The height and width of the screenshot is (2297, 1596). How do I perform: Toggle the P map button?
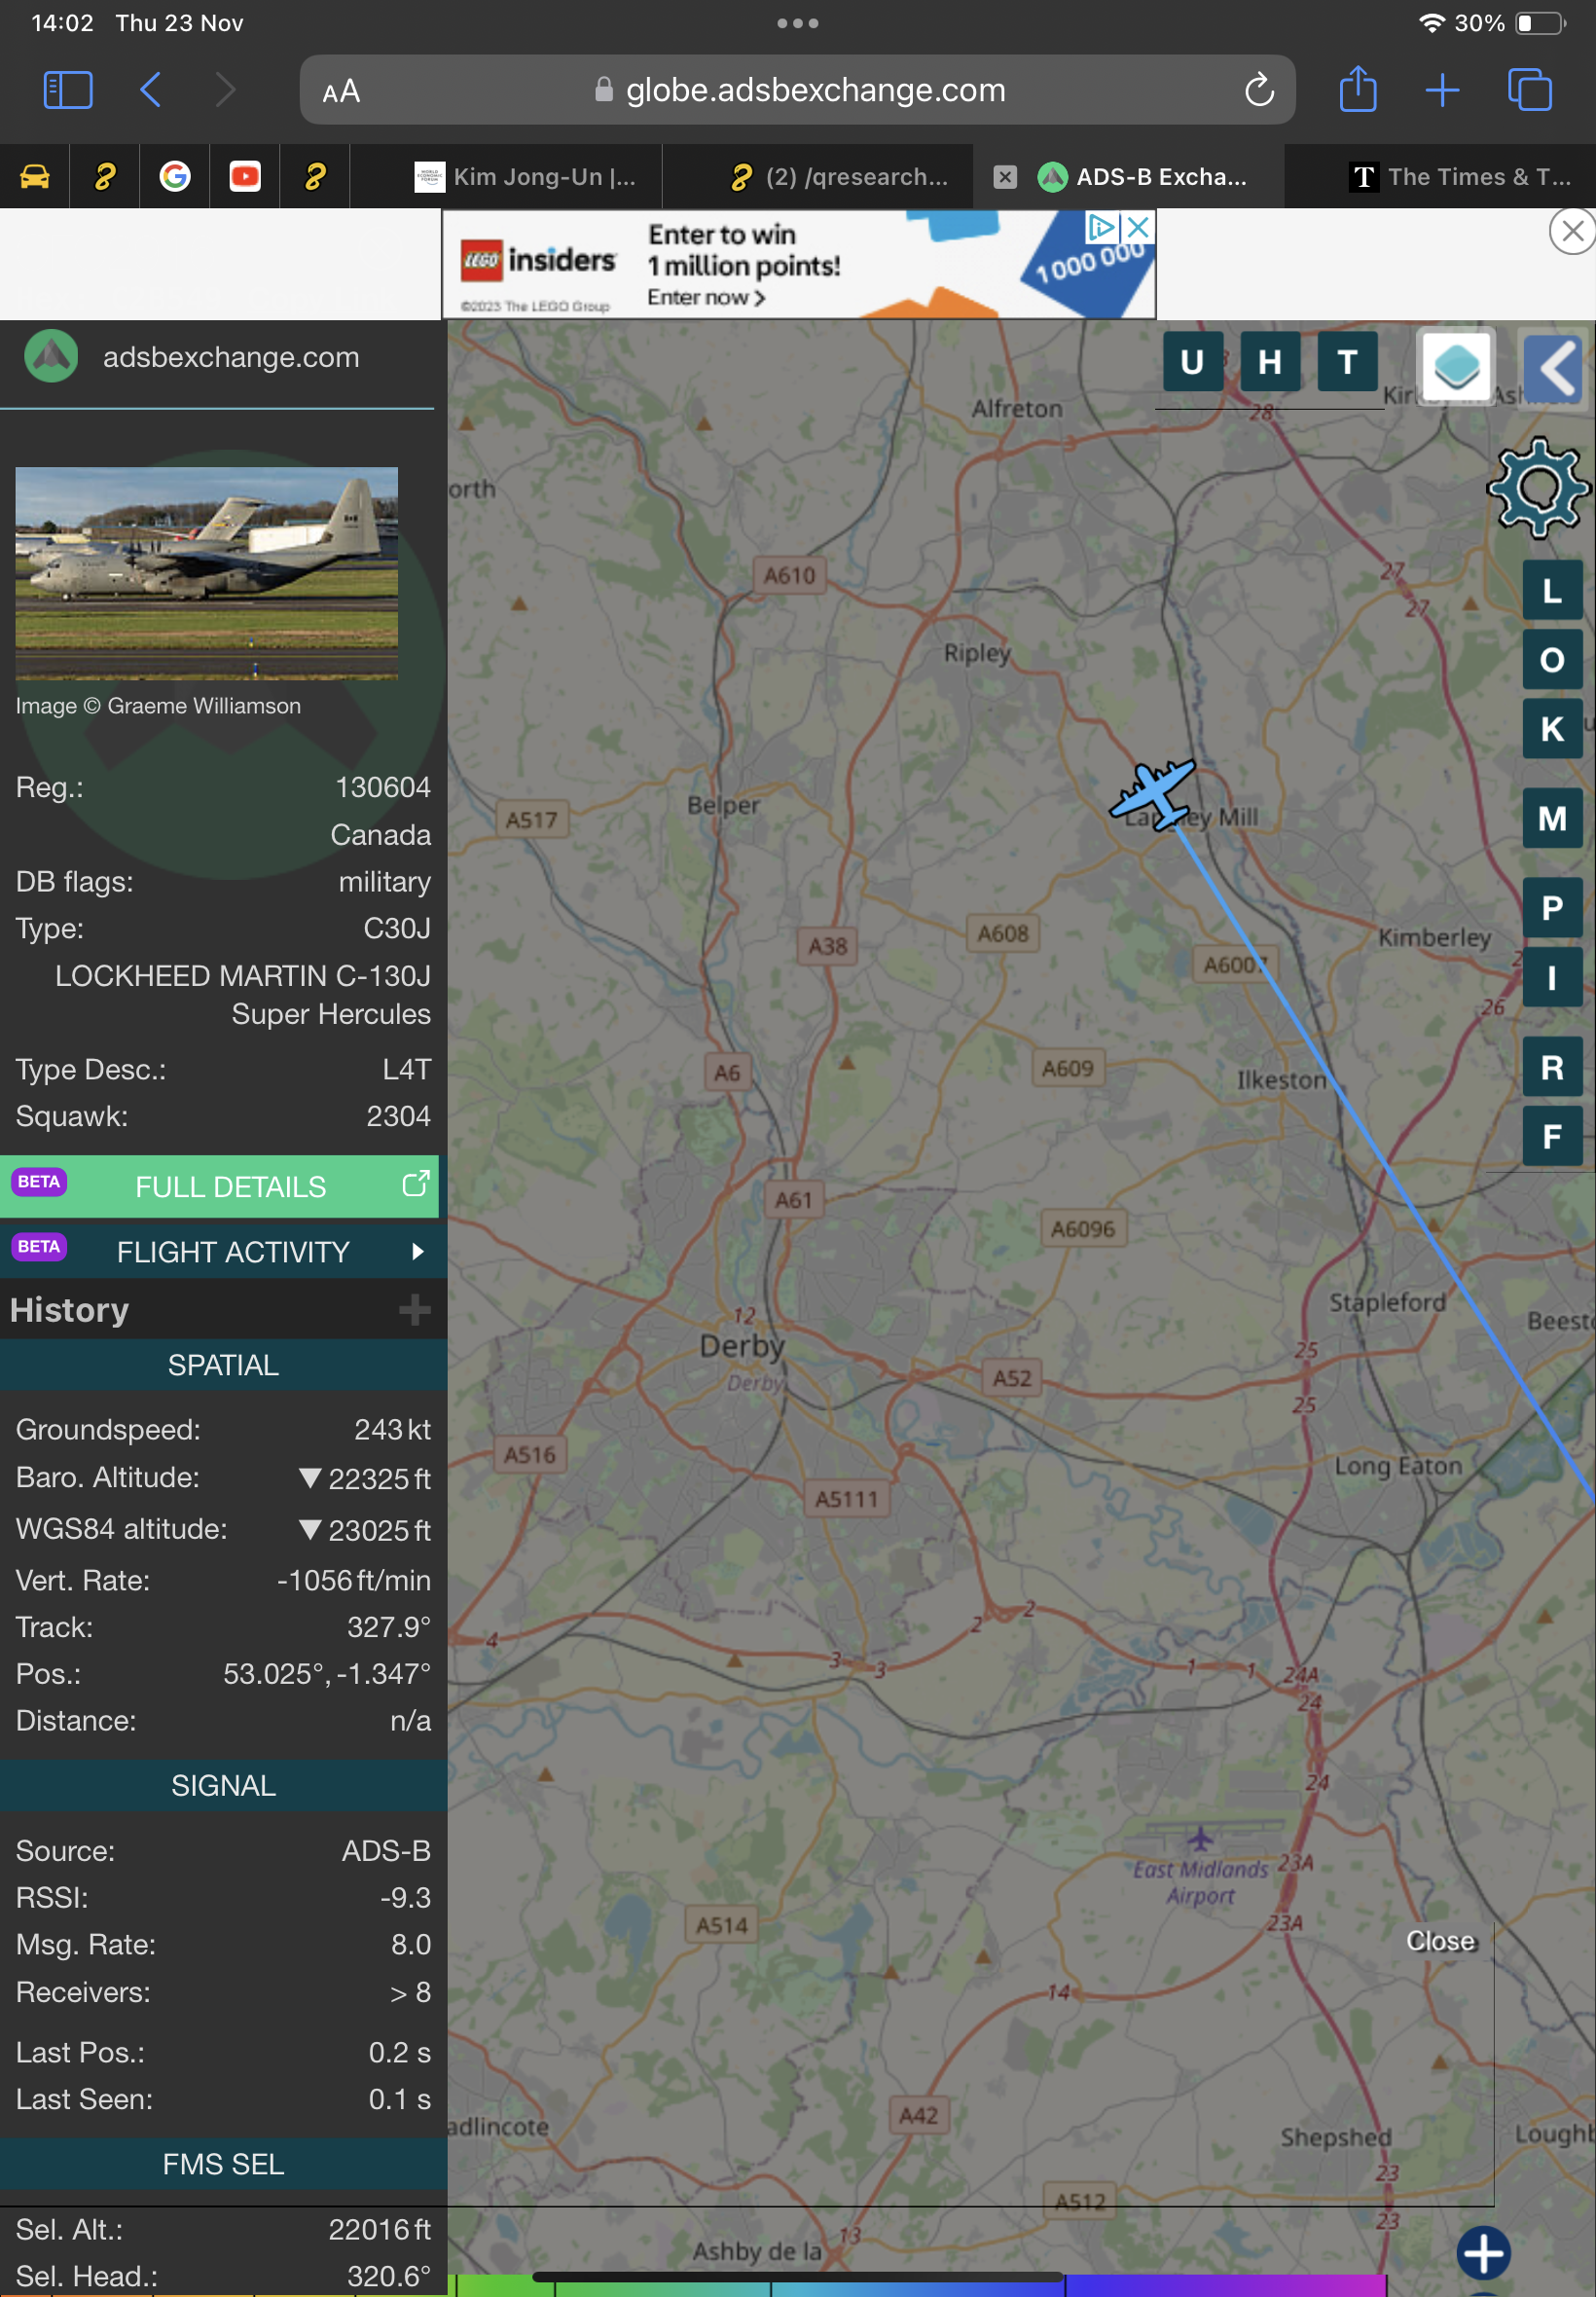1552,908
